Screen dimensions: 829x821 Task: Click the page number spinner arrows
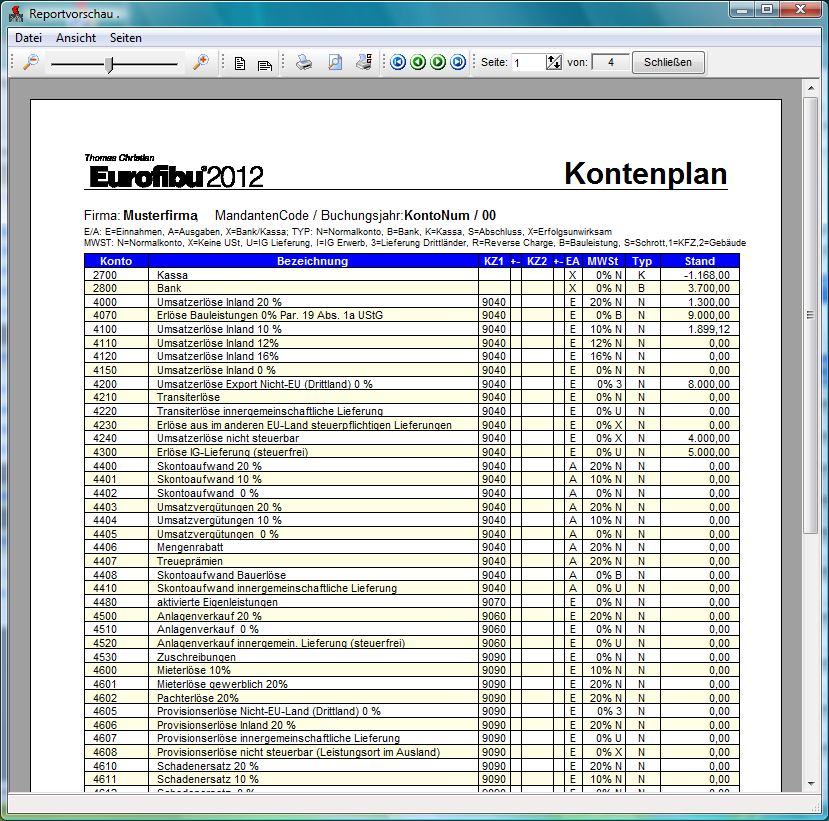click(554, 62)
